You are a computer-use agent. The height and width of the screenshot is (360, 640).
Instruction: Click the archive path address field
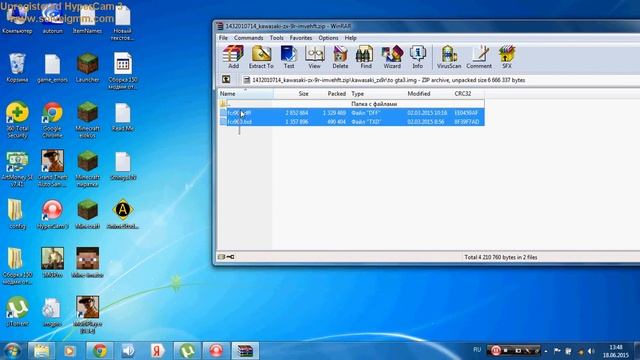point(440,80)
